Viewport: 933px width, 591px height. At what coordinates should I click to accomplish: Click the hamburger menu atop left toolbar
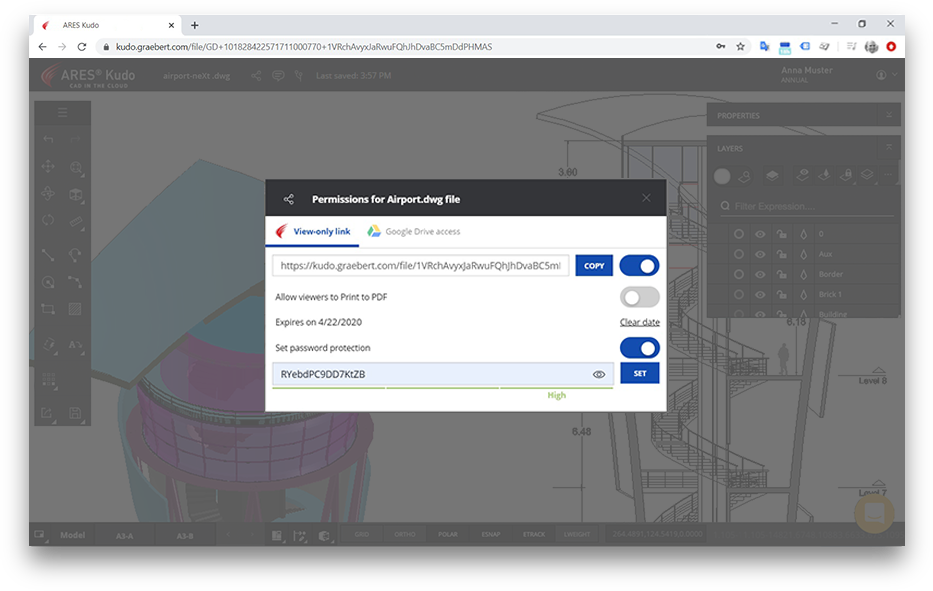tap(62, 113)
